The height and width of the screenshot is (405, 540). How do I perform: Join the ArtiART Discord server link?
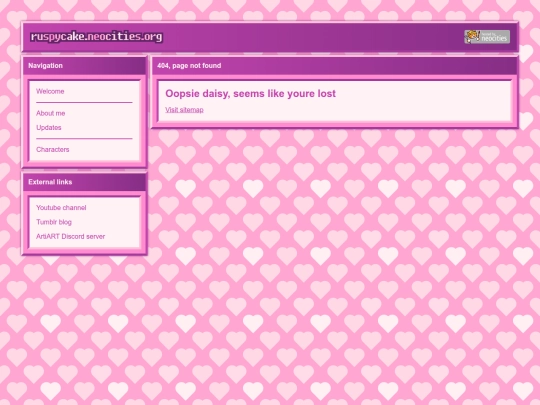(71, 237)
